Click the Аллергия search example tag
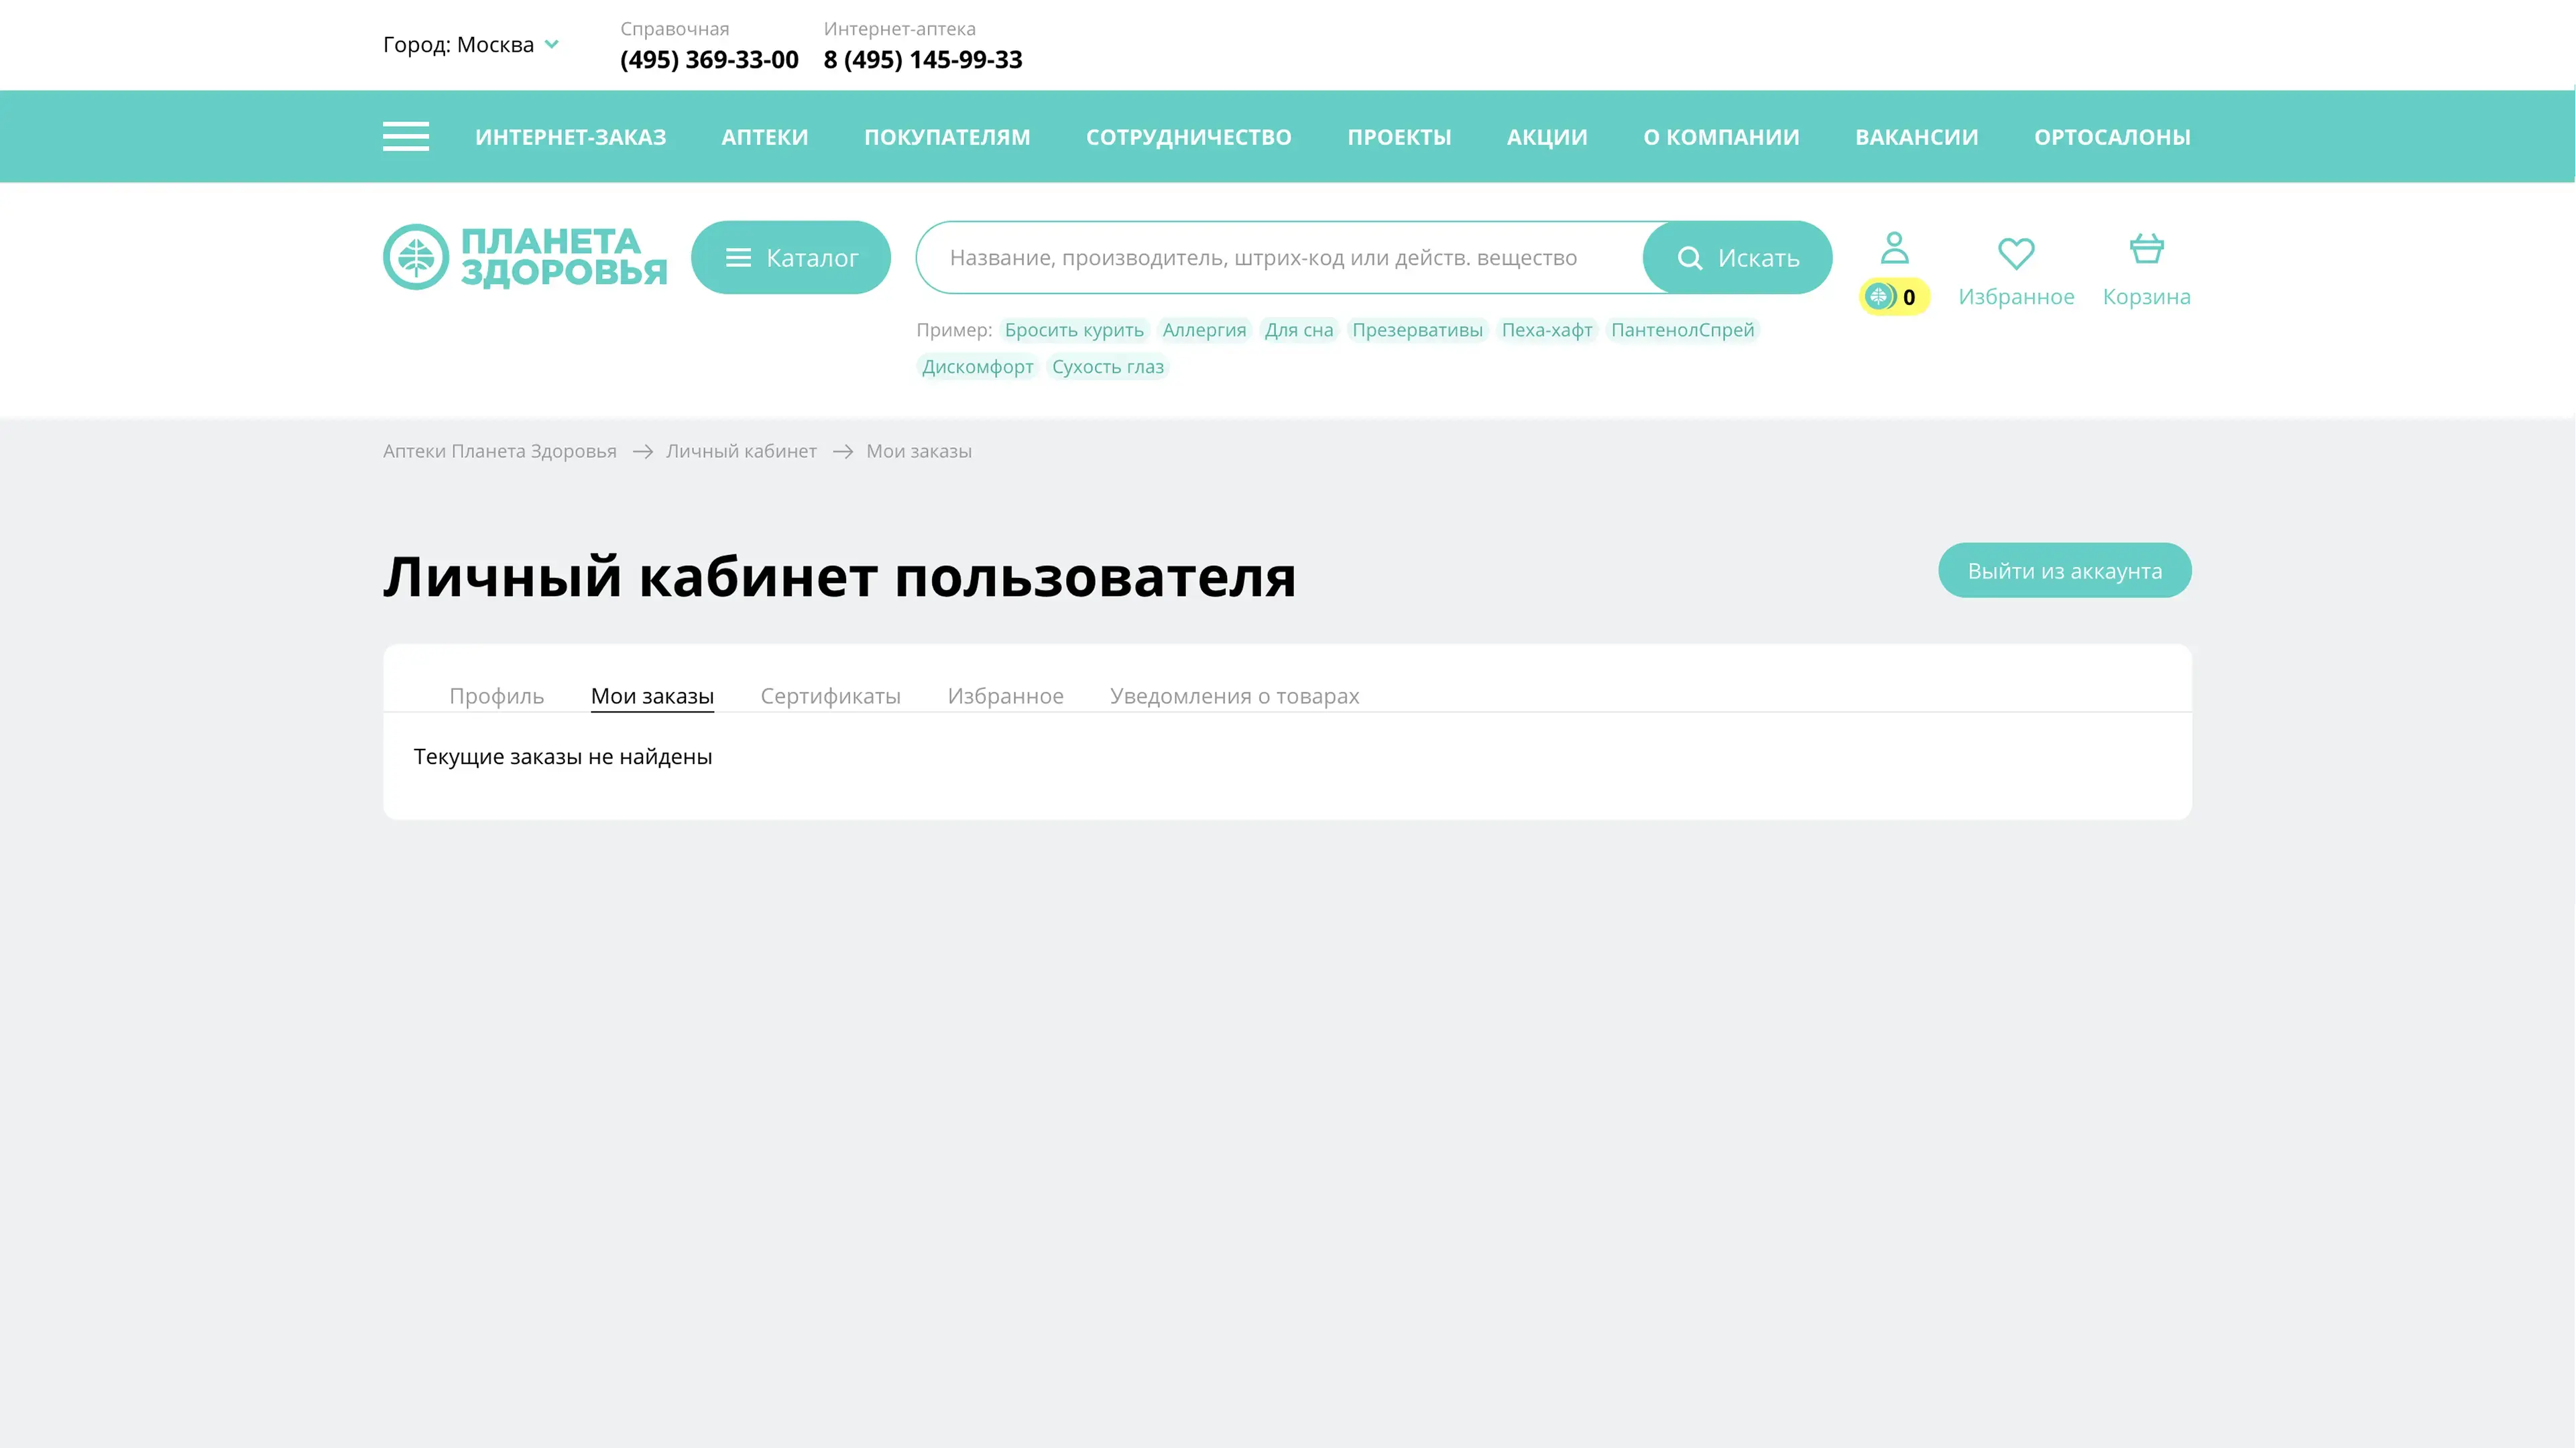Viewport: 2576px width, 1448px height. tap(1204, 330)
